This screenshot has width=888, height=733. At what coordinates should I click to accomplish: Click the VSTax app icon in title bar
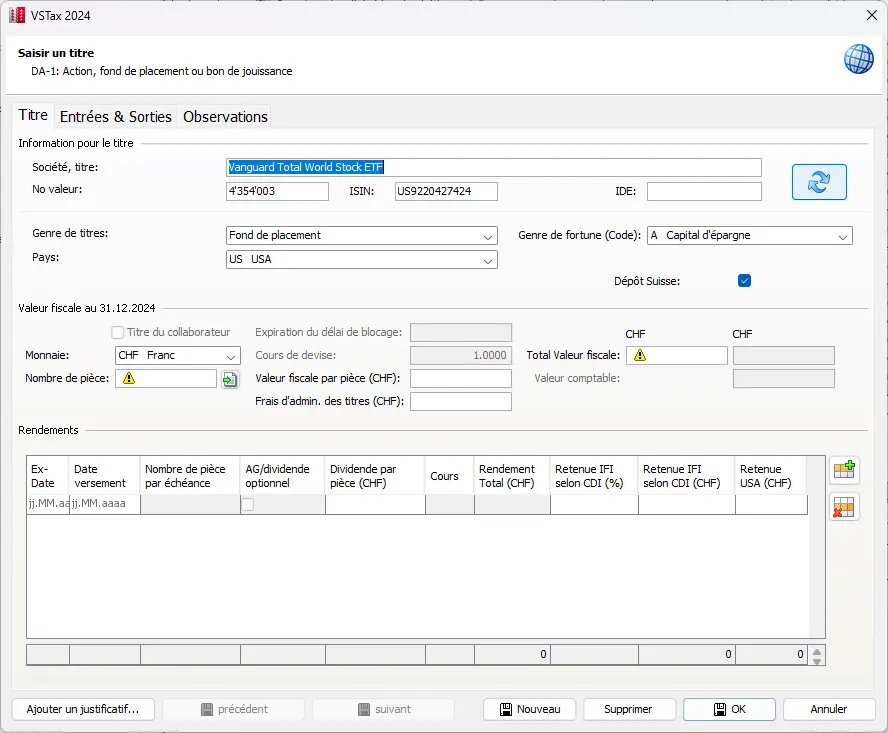(17, 14)
